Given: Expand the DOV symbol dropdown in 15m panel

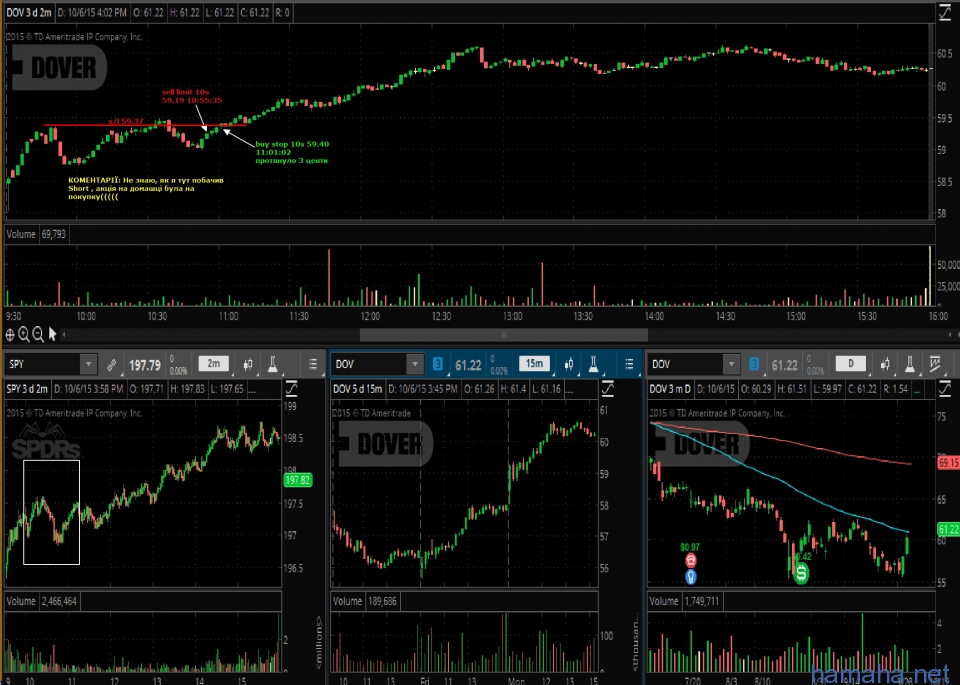Looking at the screenshot, I should click(415, 364).
